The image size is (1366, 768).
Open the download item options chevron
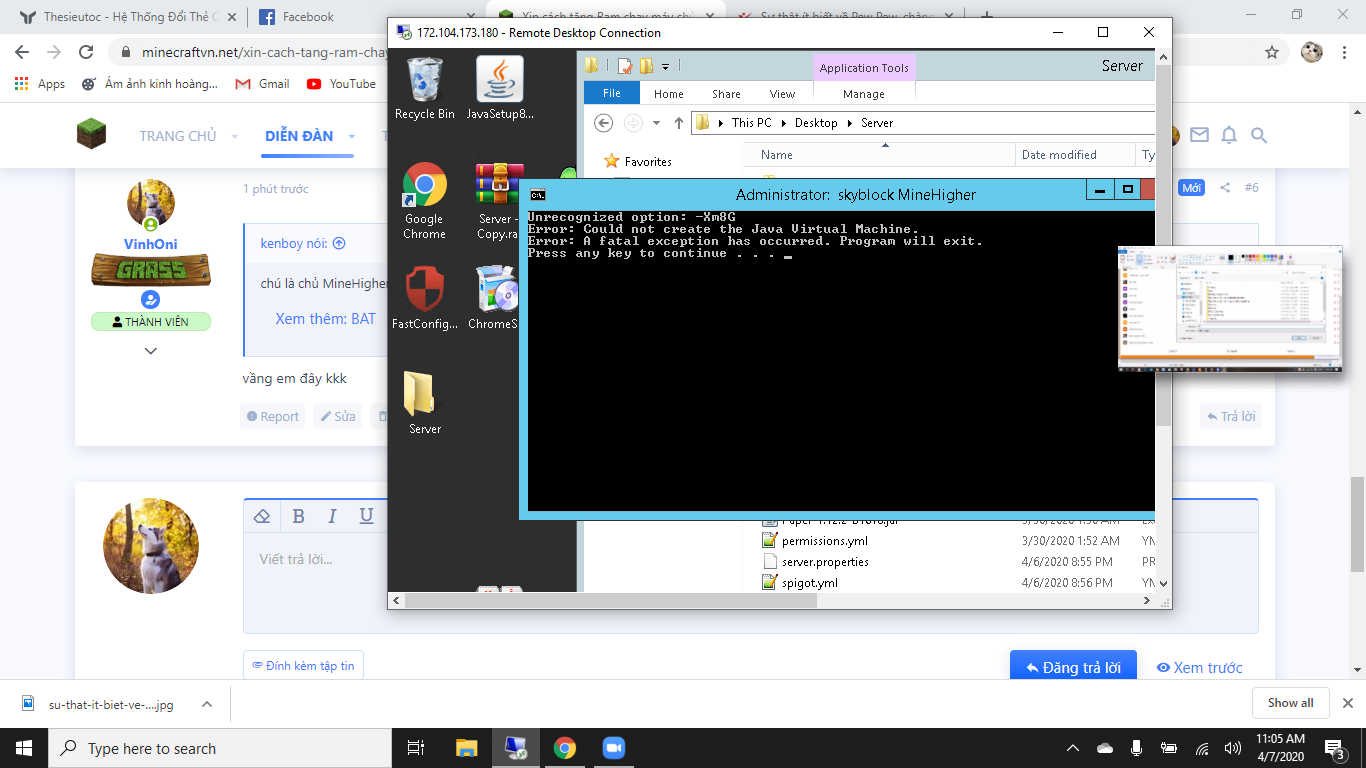[207, 704]
